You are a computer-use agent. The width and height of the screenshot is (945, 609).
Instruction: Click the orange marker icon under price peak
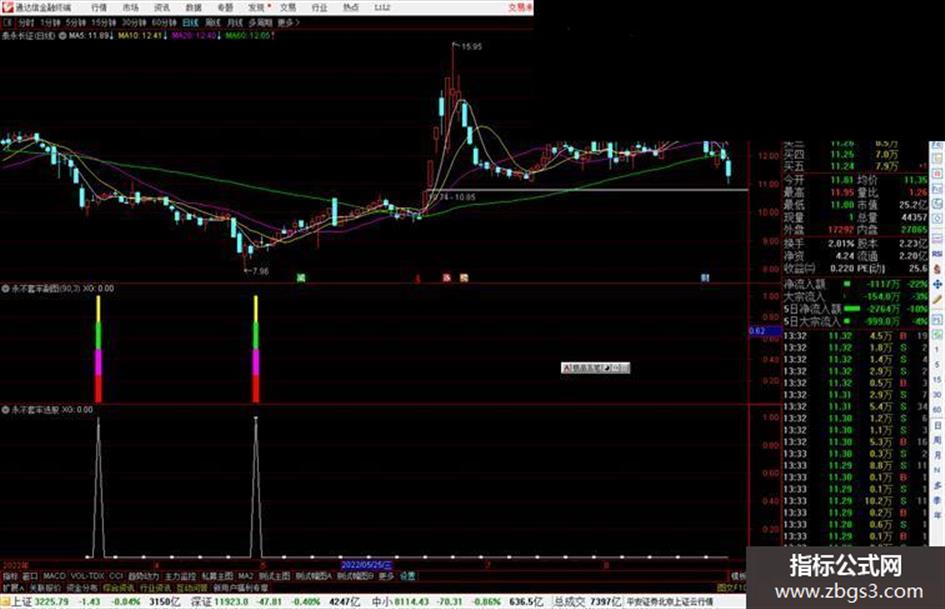point(463,278)
